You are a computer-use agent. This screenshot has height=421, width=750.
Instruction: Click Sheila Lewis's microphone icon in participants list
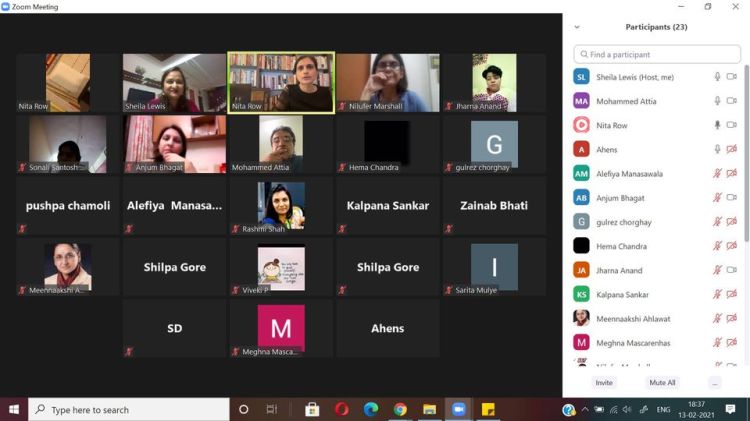[717, 77]
